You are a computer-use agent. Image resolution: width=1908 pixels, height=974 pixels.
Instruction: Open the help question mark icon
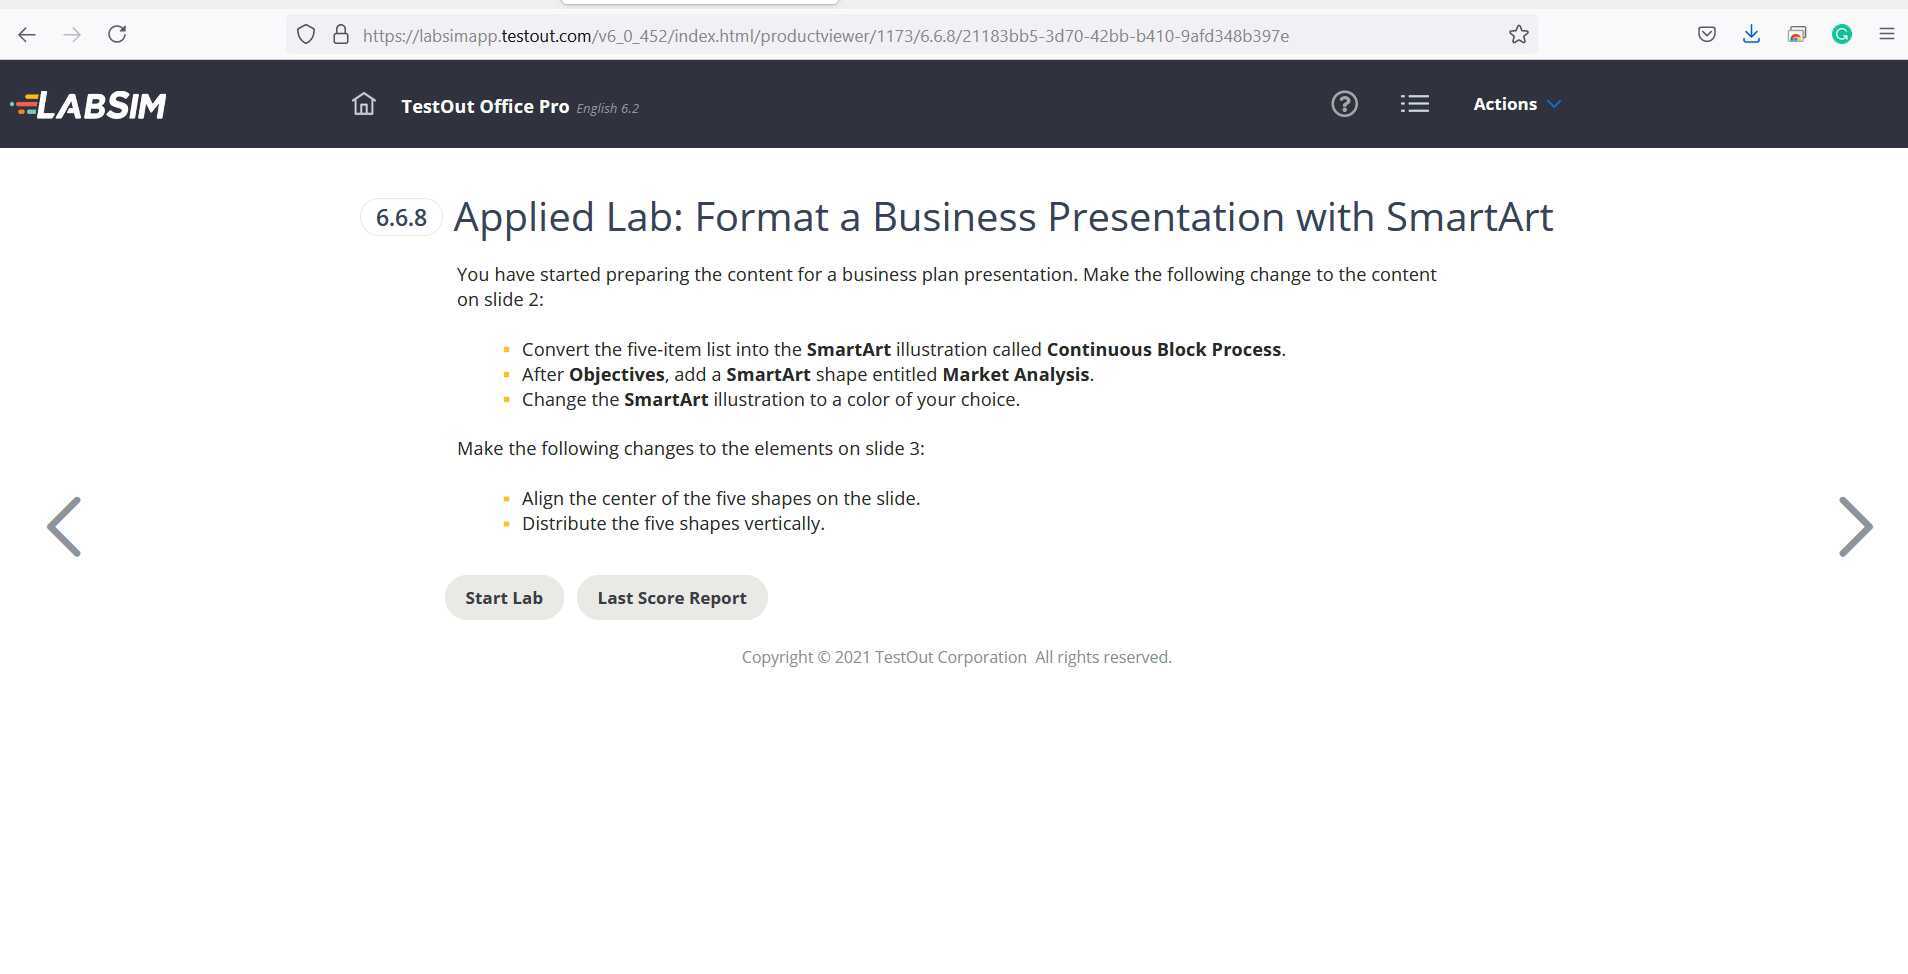click(1344, 103)
